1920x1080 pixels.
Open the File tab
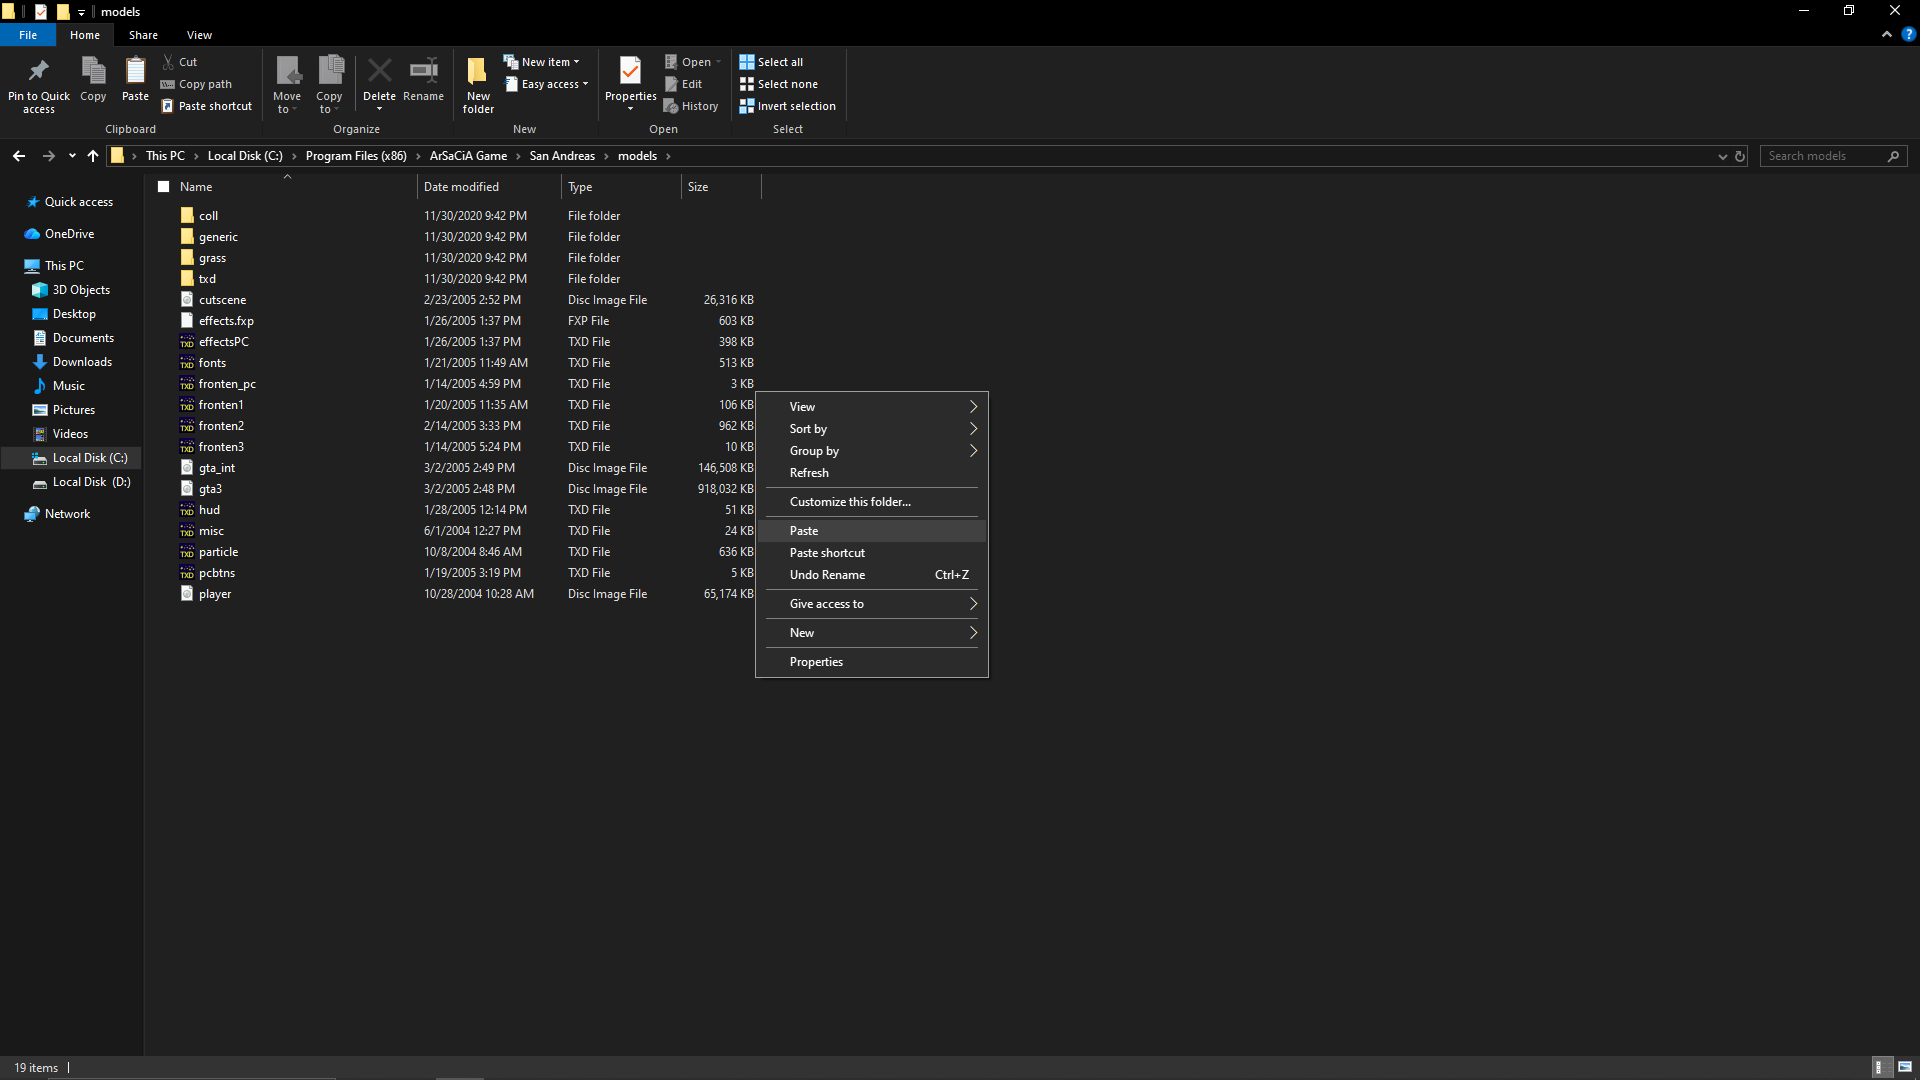(28, 35)
